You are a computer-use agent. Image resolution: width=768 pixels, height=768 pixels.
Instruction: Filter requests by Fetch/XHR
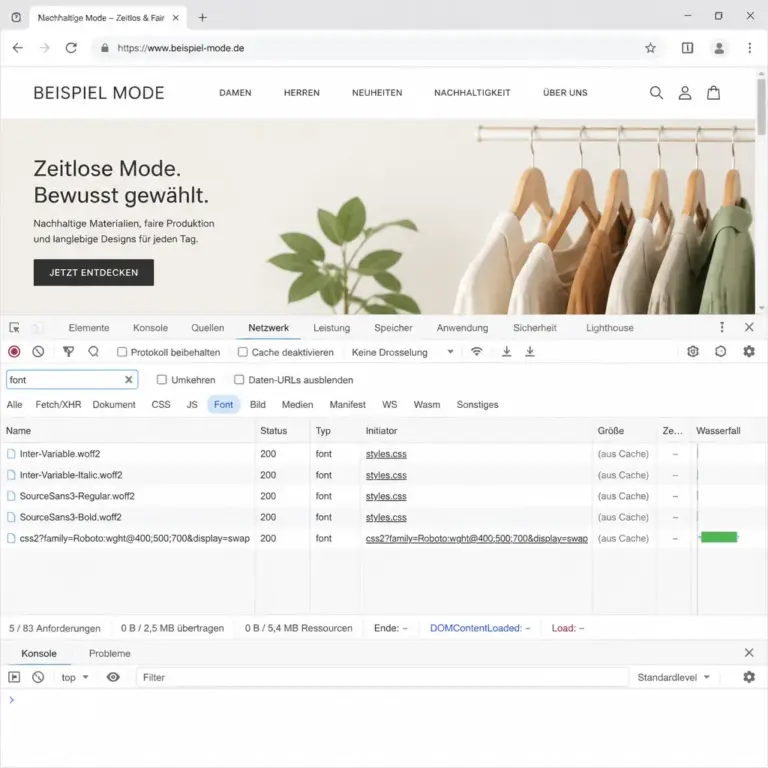point(58,405)
